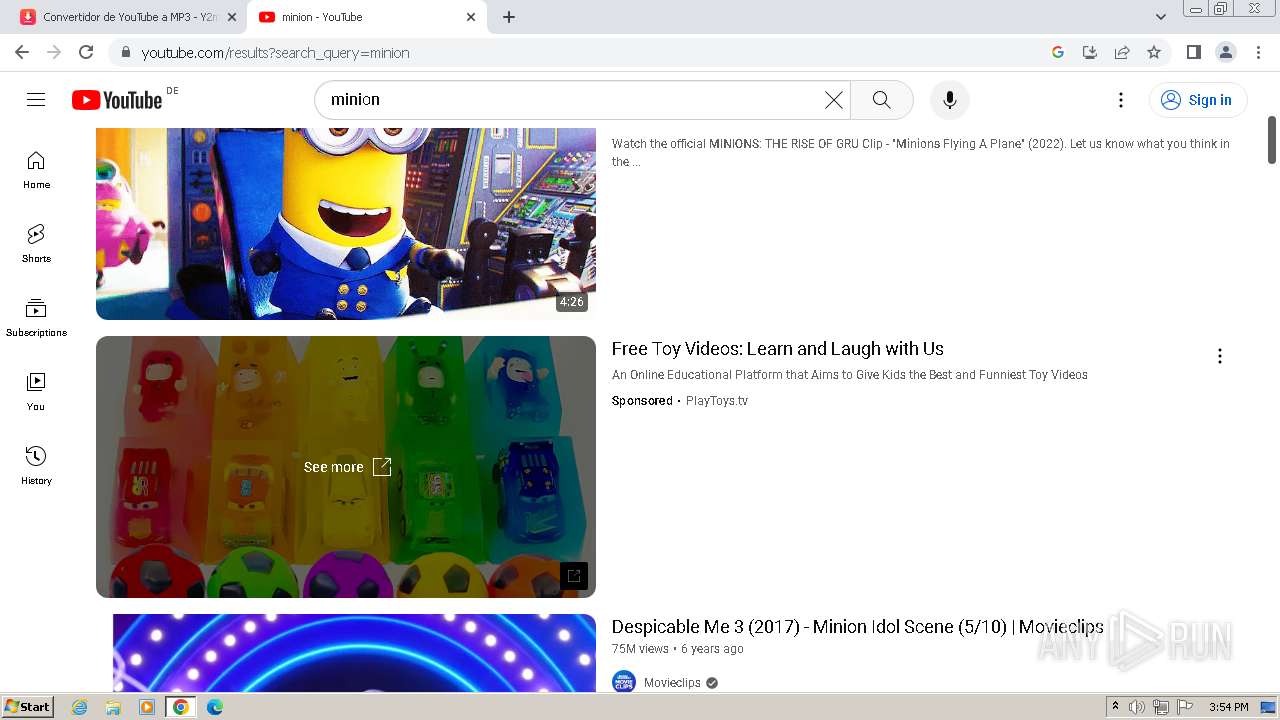The width and height of the screenshot is (1280, 720).
Task: Click the Sign in button
Action: (x=1198, y=100)
